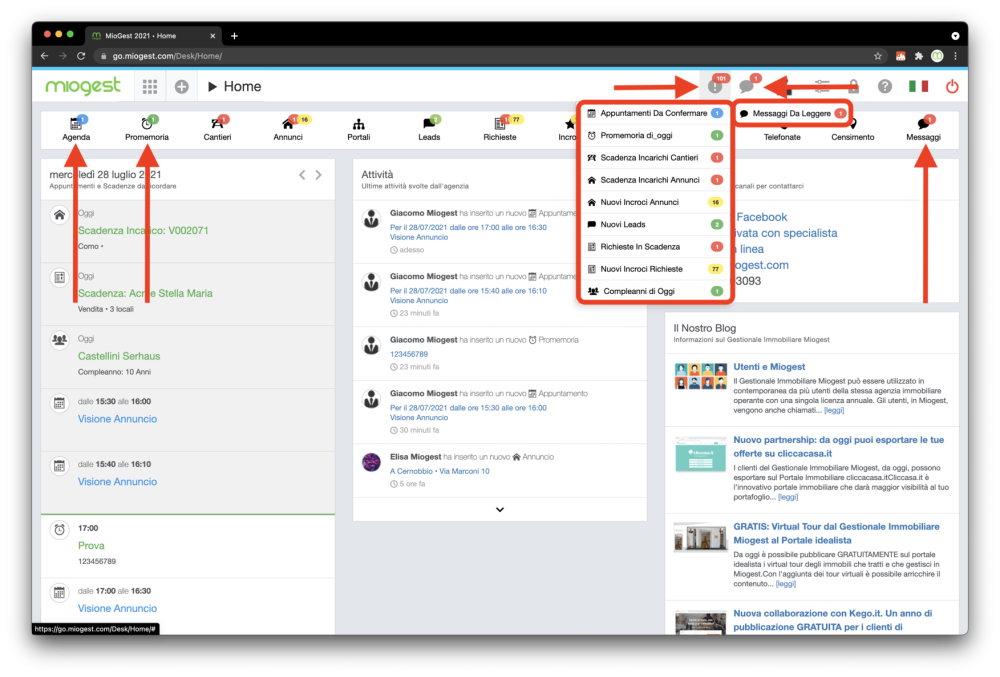
Task: Open Messaggi from the shortcut bar
Action: (x=923, y=128)
